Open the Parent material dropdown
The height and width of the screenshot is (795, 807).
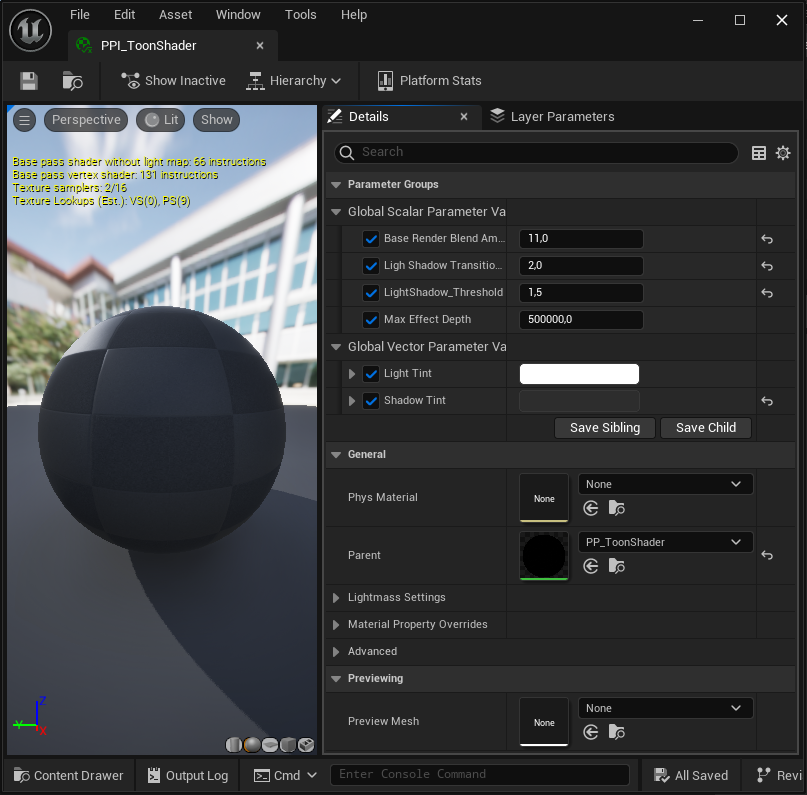tap(665, 542)
